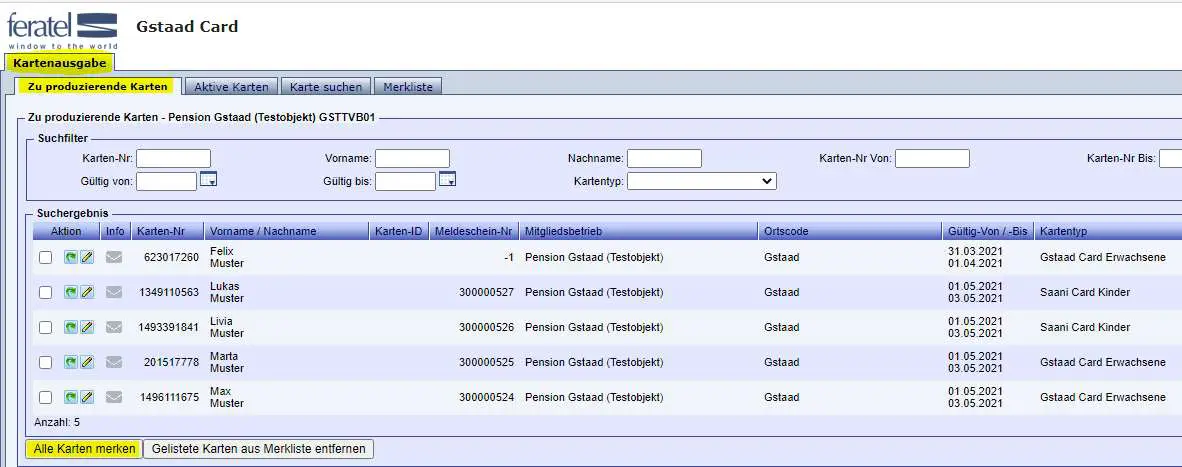Click the Vorname input field
The image size is (1182, 467).
412,158
